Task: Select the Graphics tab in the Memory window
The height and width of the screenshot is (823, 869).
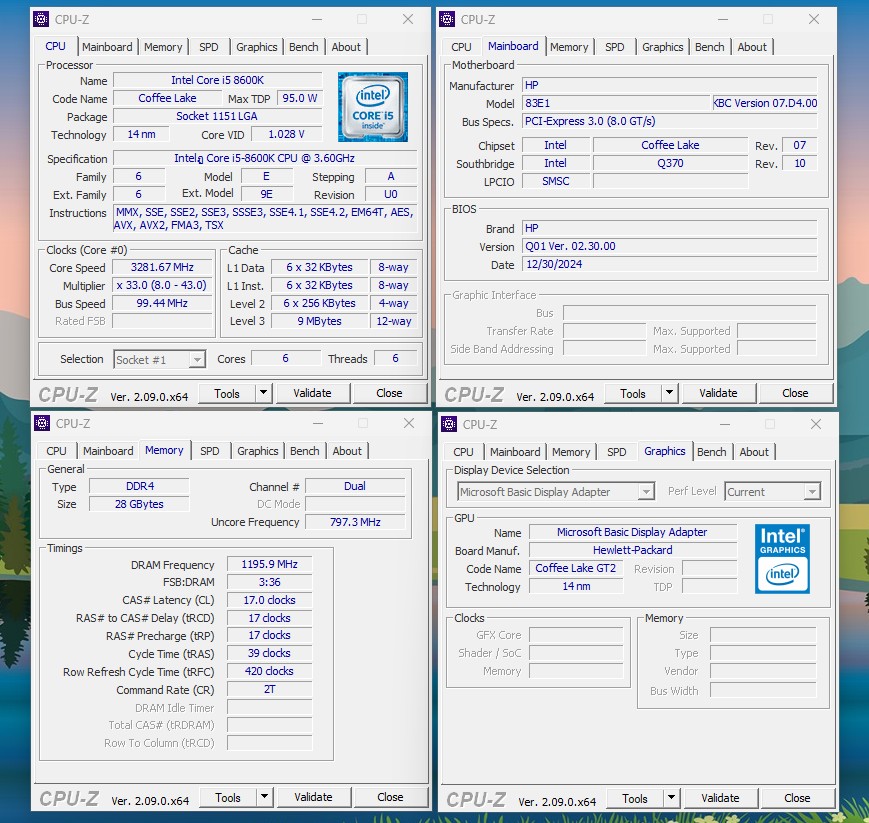Action: click(258, 451)
